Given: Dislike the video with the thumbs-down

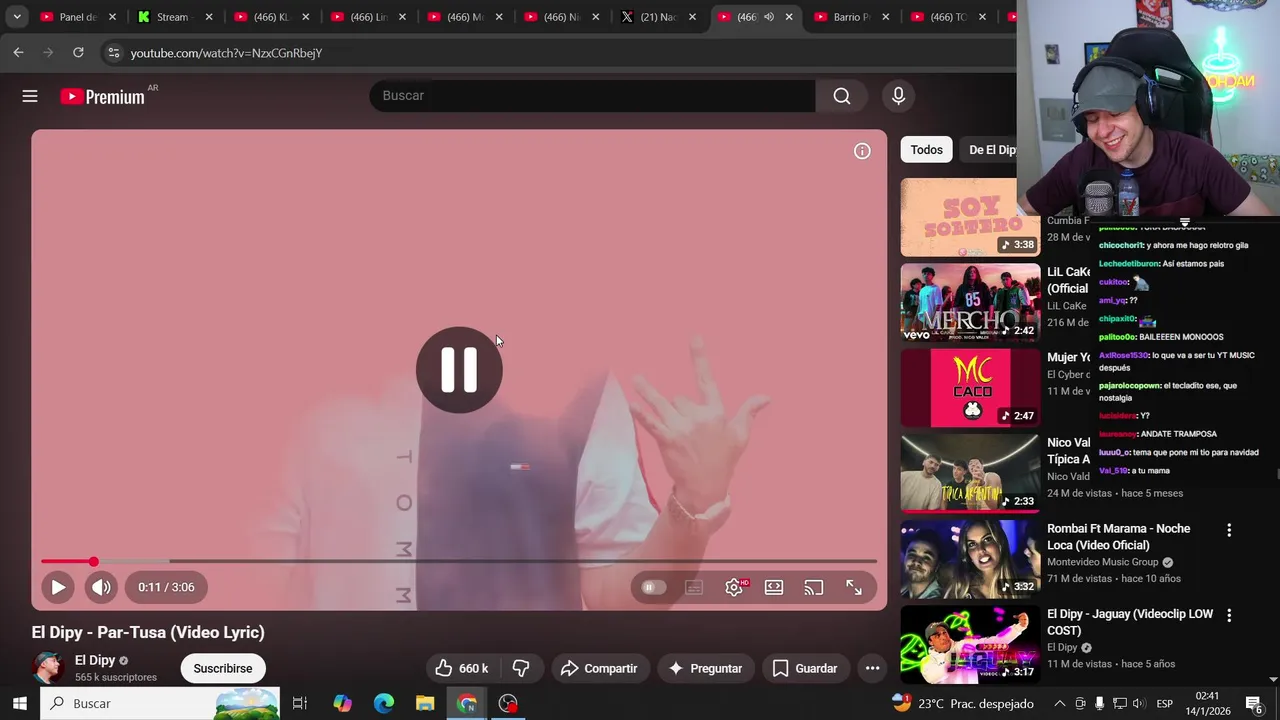Looking at the screenshot, I should 521,668.
